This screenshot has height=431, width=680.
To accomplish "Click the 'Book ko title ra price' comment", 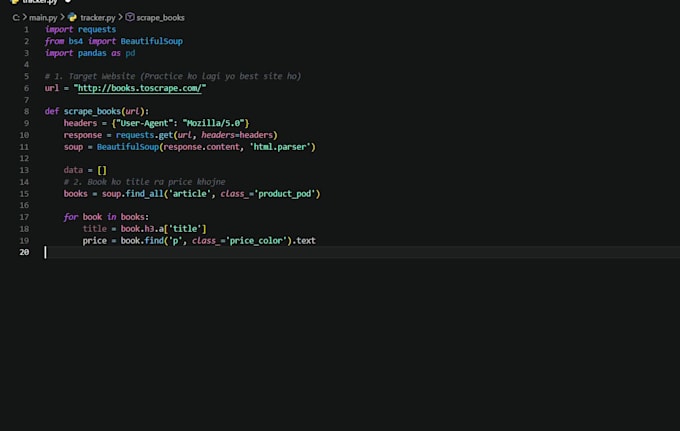I will [x=144, y=182].
